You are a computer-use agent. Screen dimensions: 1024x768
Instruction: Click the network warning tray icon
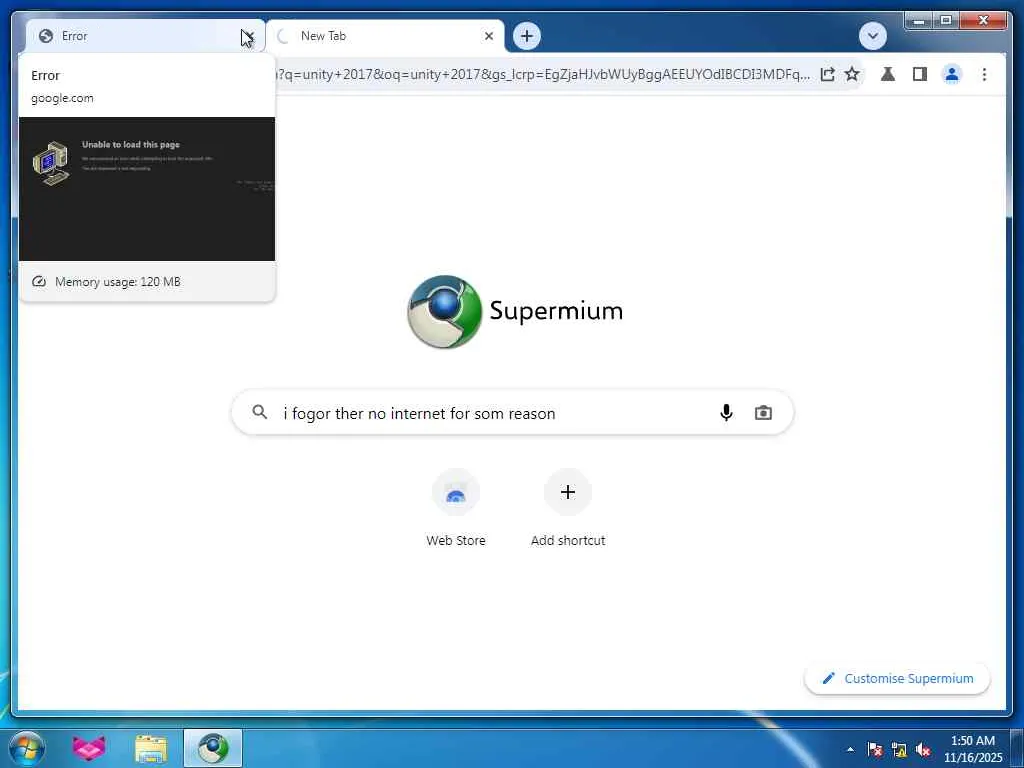(x=899, y=749)
